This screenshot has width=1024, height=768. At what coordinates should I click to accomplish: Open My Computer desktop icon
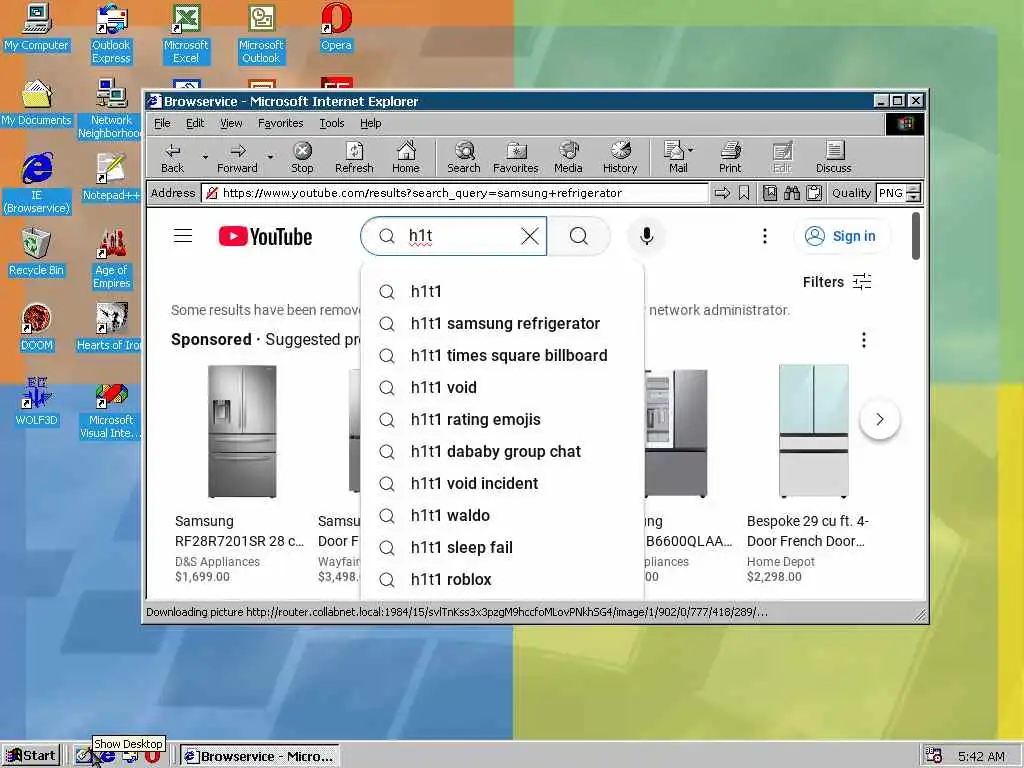tap(37, 27)
